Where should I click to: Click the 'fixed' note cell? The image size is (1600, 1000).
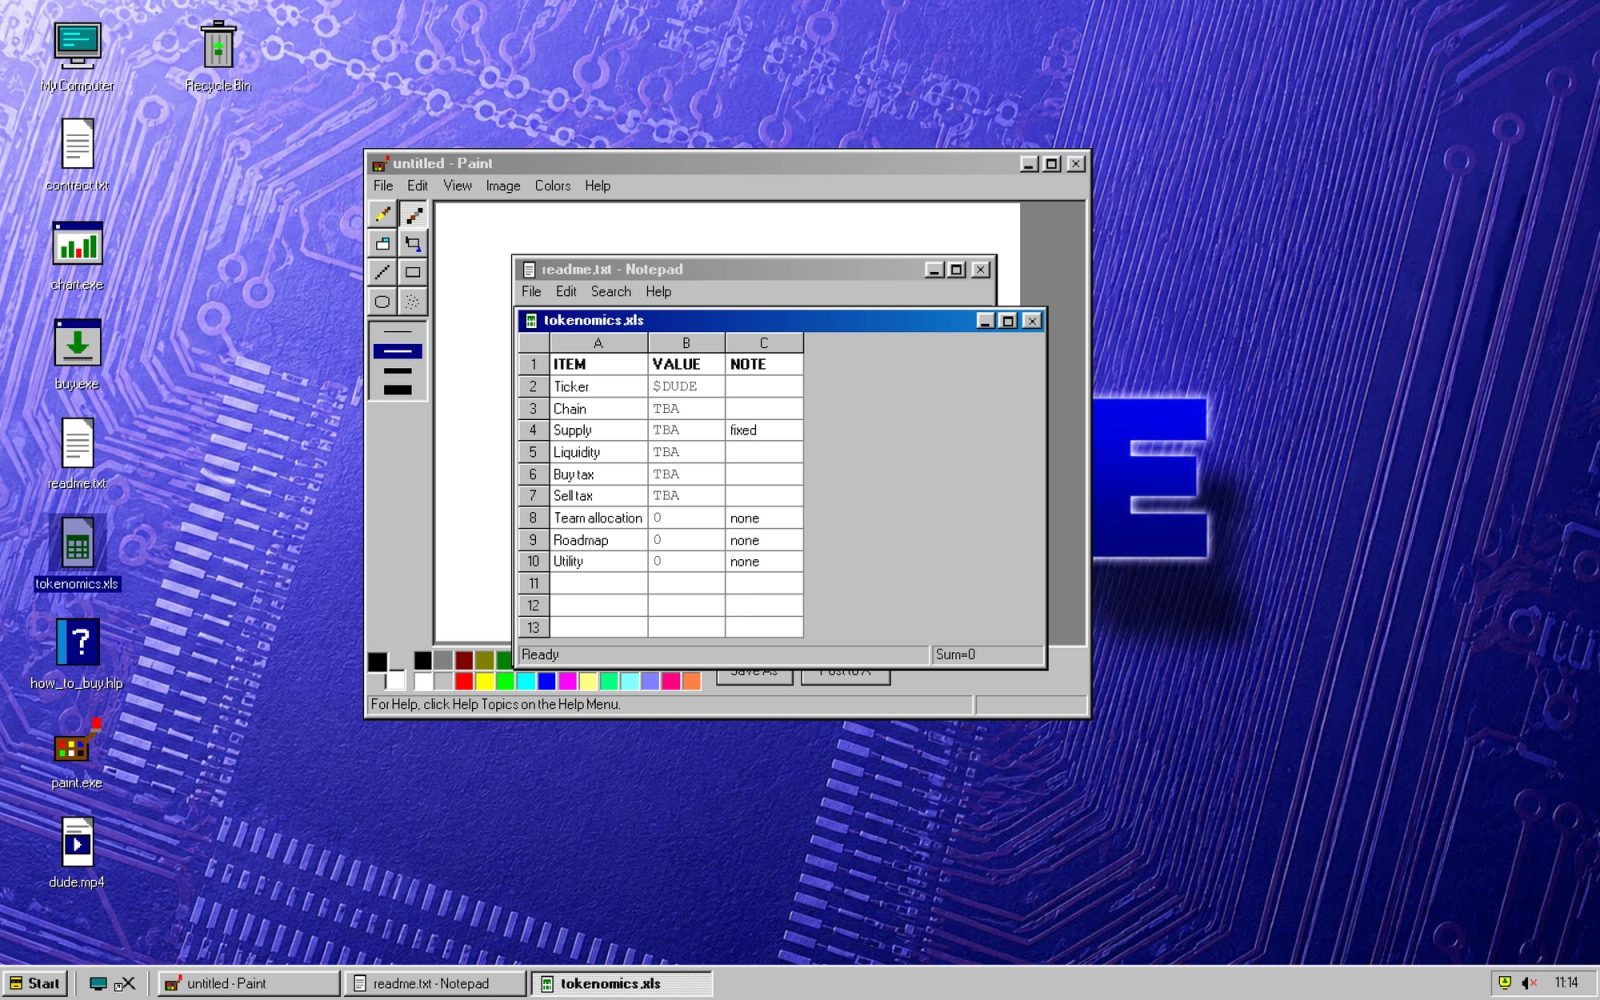point(764,430)
